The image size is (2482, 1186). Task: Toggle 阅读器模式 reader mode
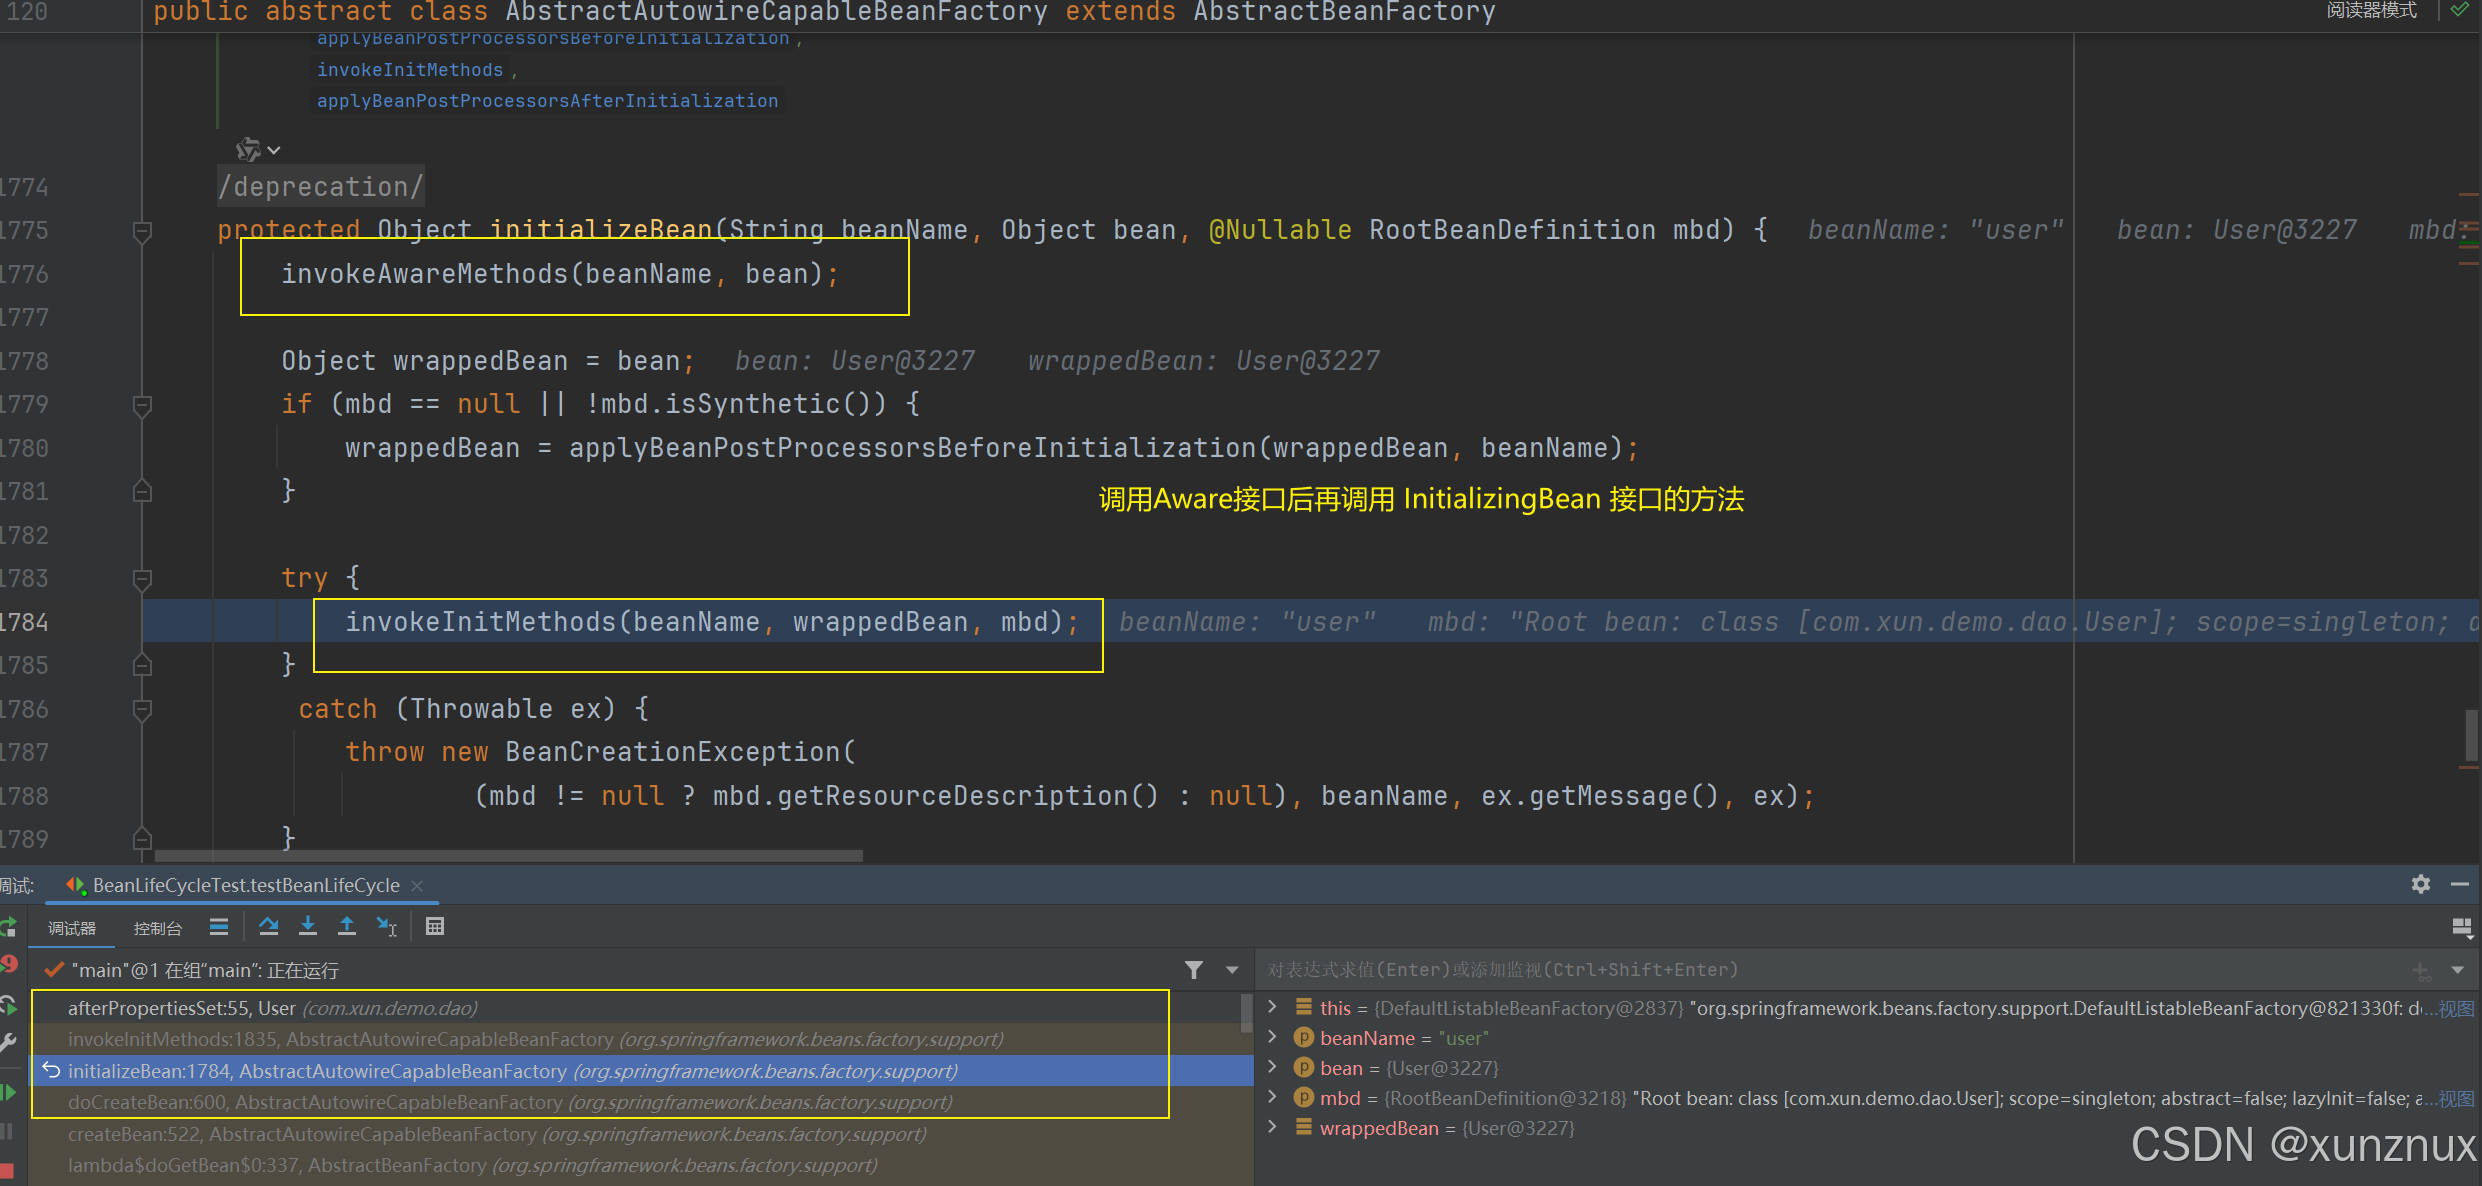click(2371, 10)
